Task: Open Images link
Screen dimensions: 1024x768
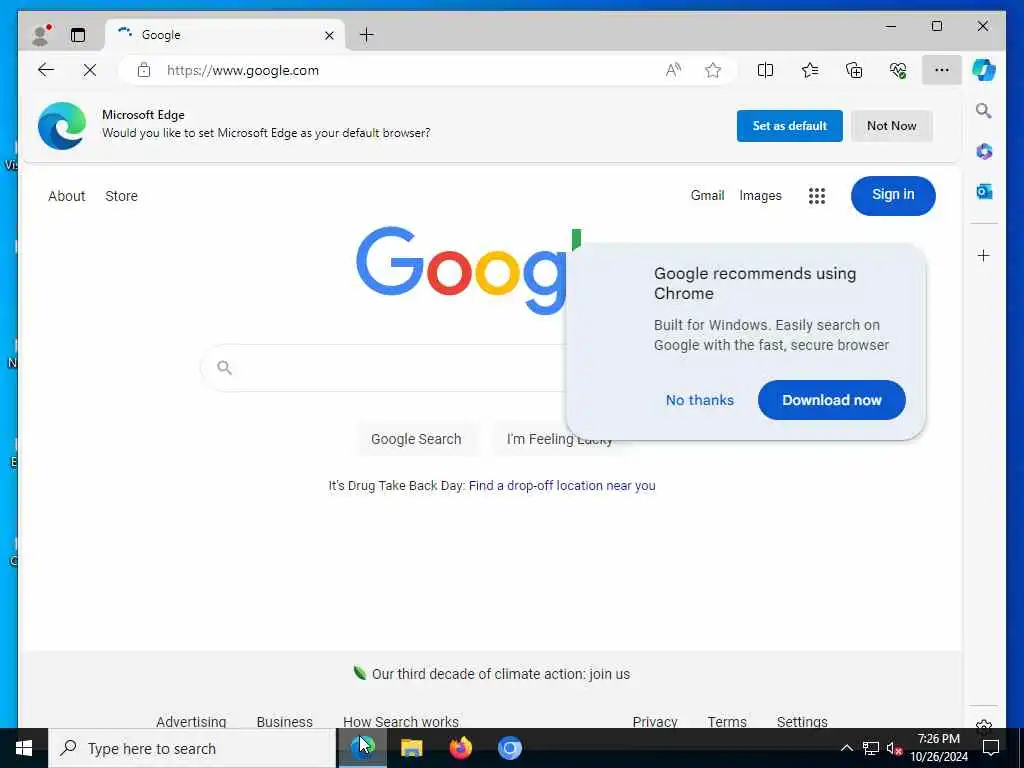Action: point(760,195)
